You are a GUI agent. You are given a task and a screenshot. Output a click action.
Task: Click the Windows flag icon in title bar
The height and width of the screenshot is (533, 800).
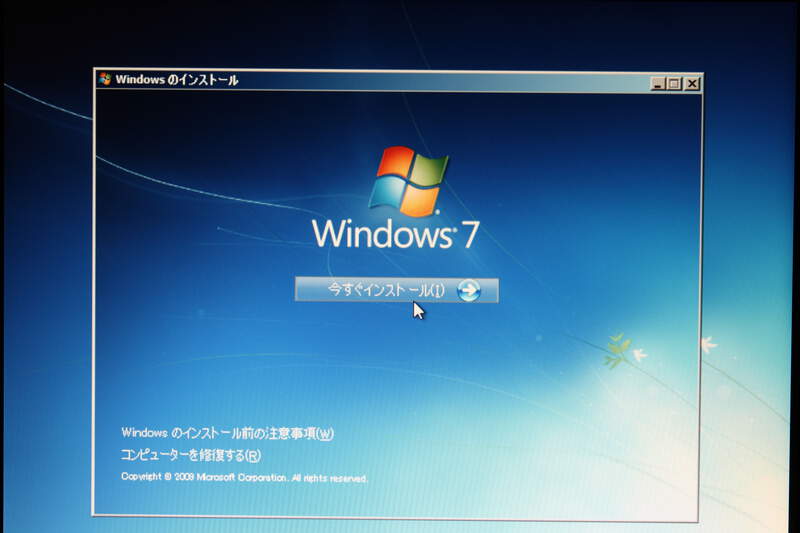(106, 79)
